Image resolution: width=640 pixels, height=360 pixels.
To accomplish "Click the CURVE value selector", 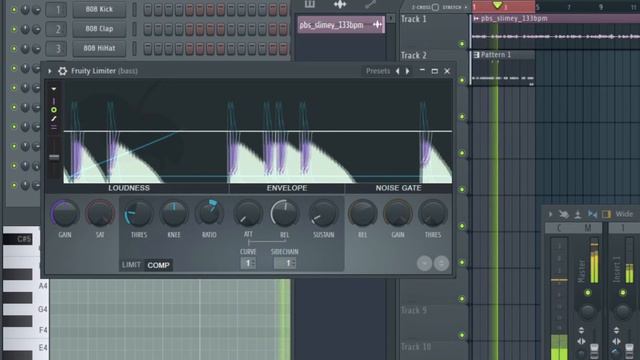I will coord(248,263).
